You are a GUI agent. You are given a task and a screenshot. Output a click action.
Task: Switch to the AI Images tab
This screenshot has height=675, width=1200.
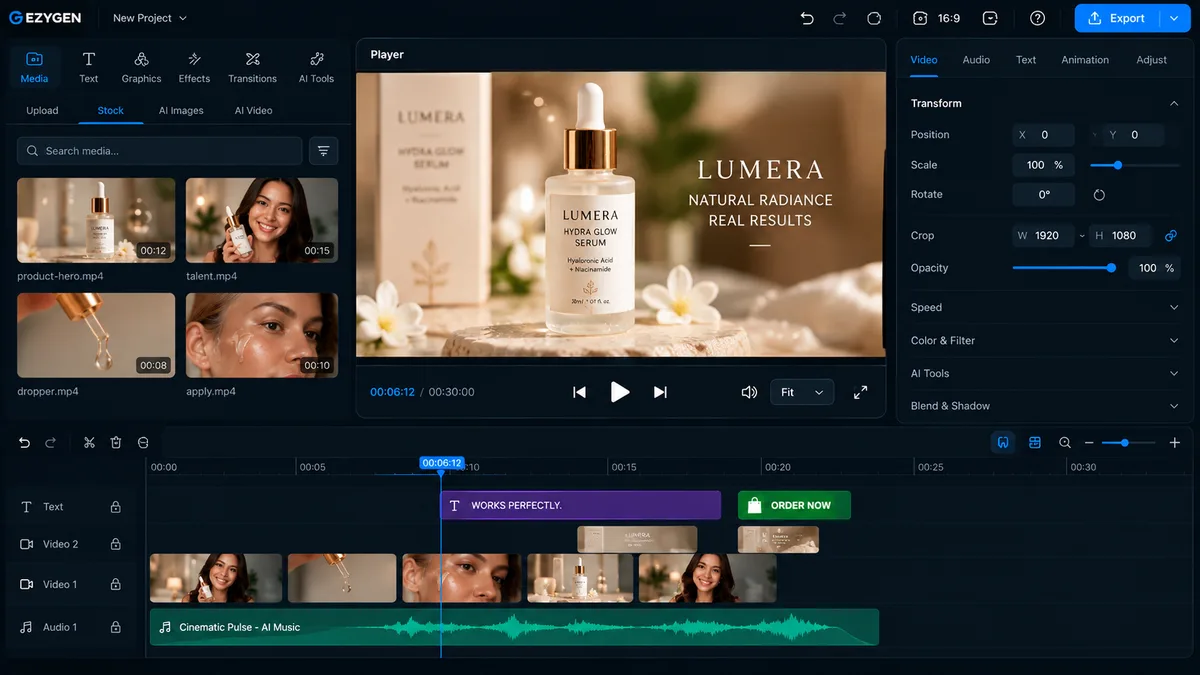coord(181,111)
